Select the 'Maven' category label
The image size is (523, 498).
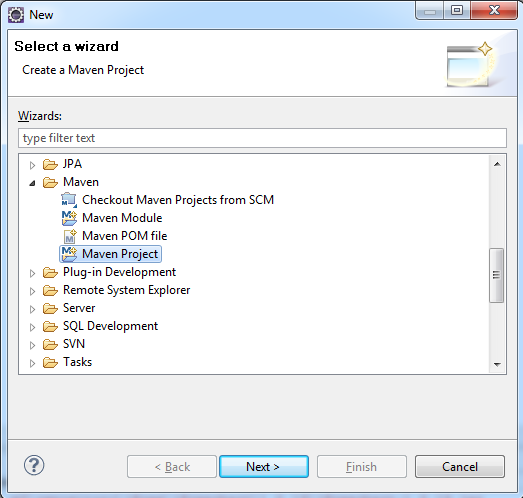81,182
